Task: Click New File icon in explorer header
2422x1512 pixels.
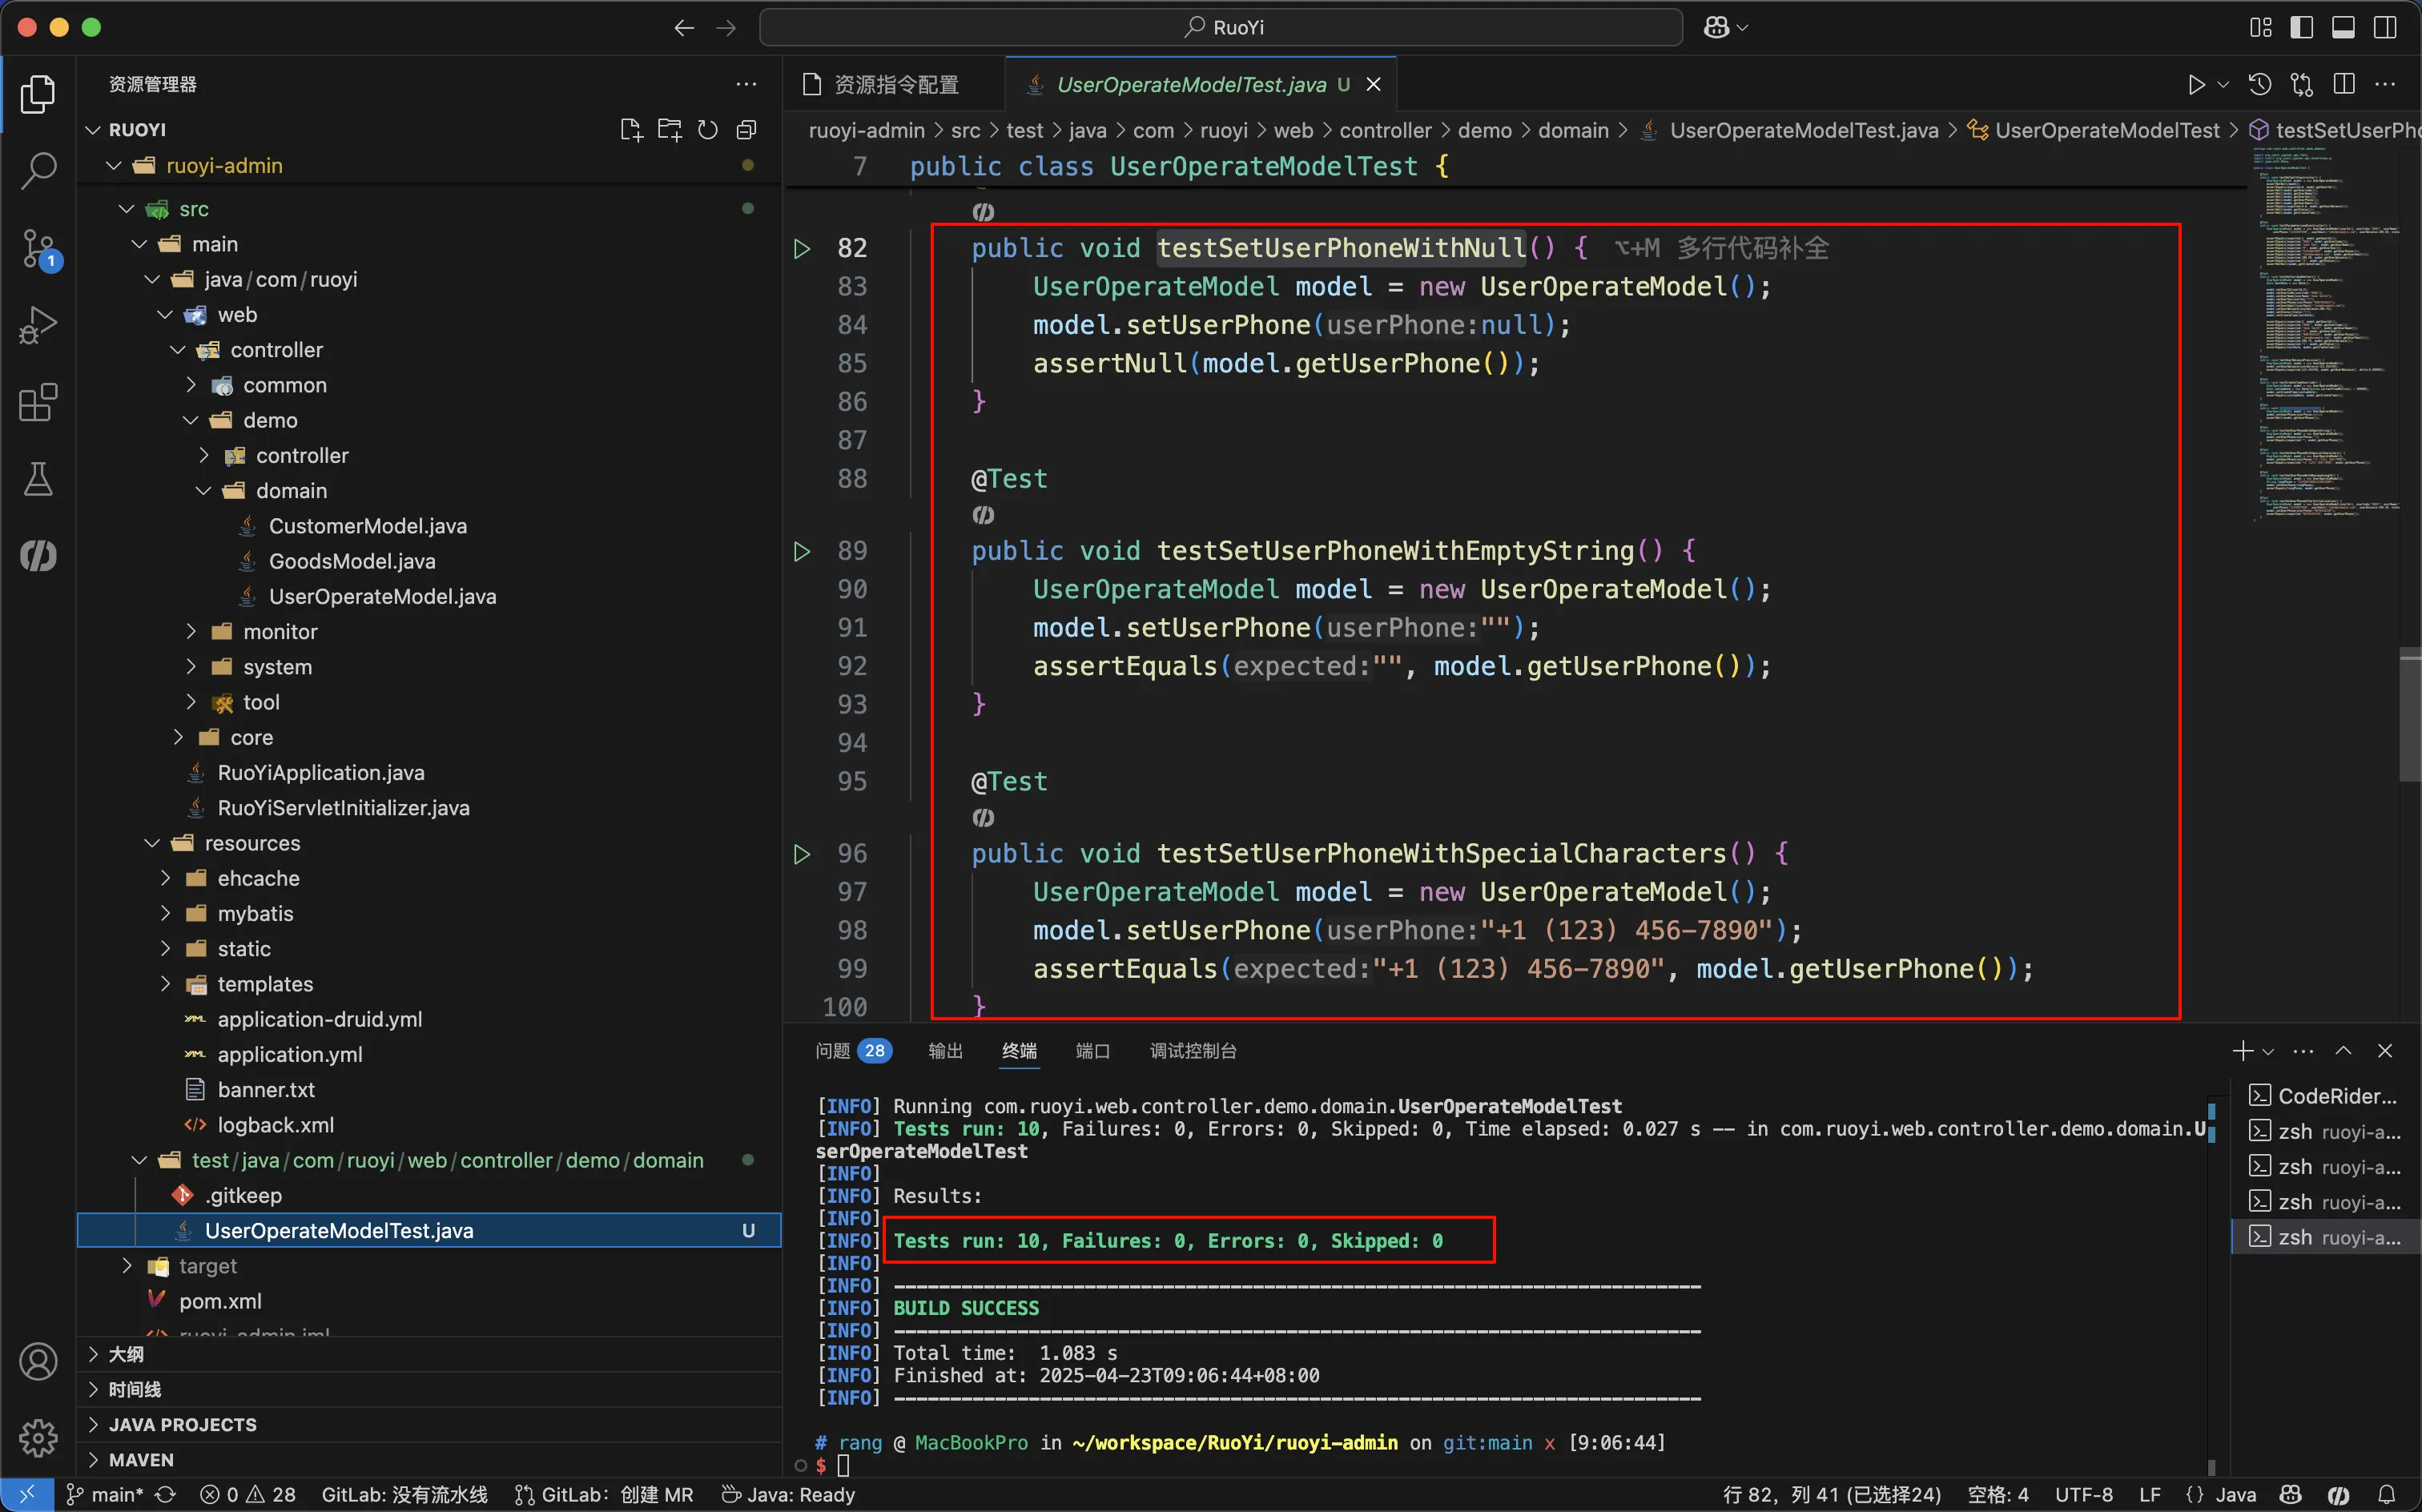Action: 630,130
